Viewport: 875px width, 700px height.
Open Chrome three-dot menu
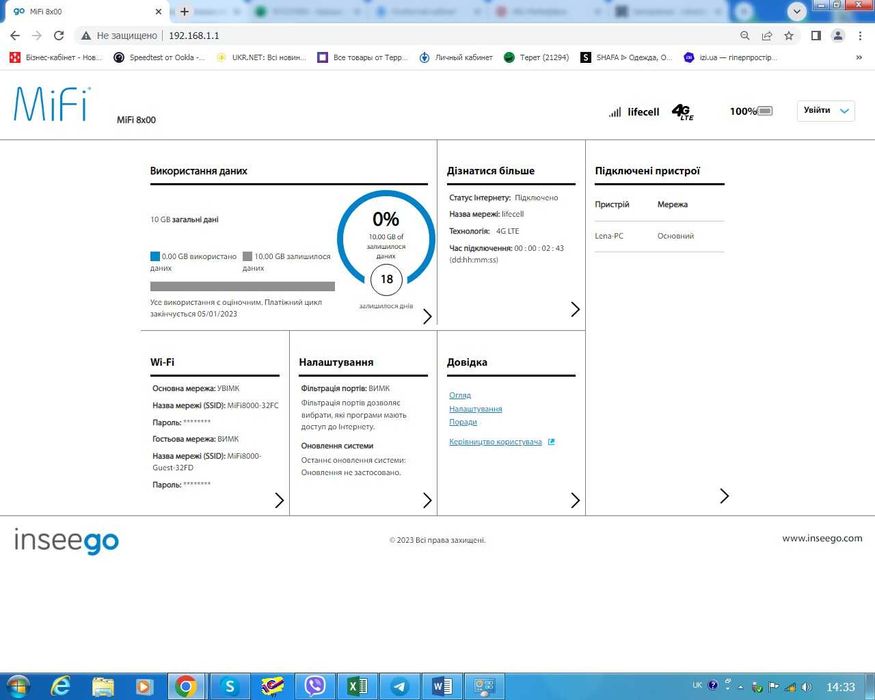tap(860, 36)
